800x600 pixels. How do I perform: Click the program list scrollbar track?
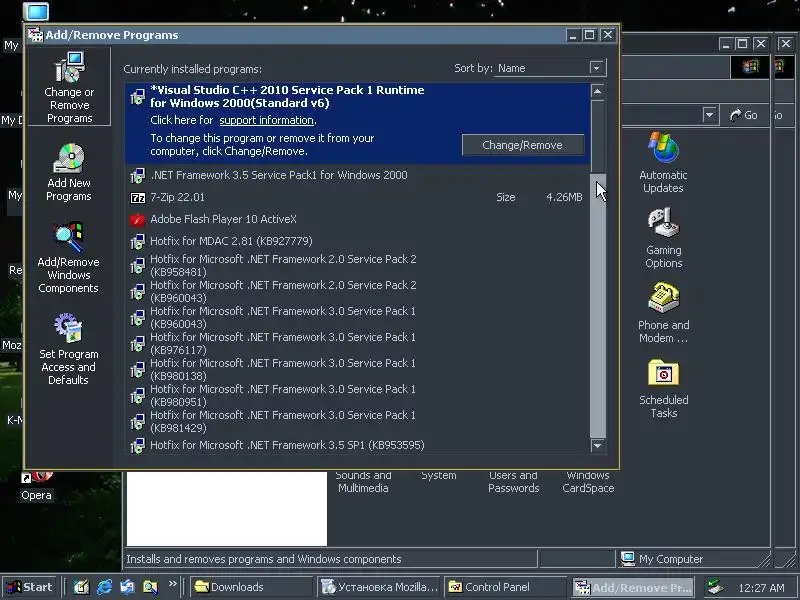(x=597, y=306)
